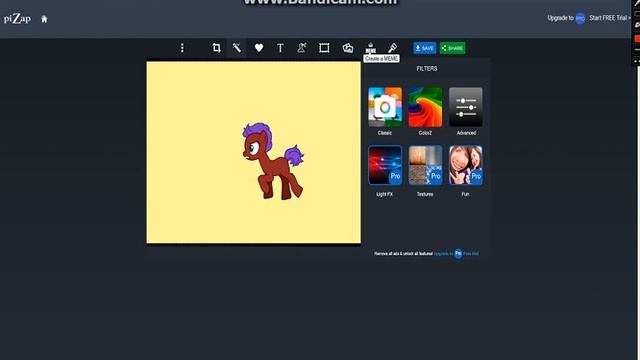Click Start FREE Trial link
This screenshot has width=640, height=360.
pyautogui.click(x=609, y=18)
